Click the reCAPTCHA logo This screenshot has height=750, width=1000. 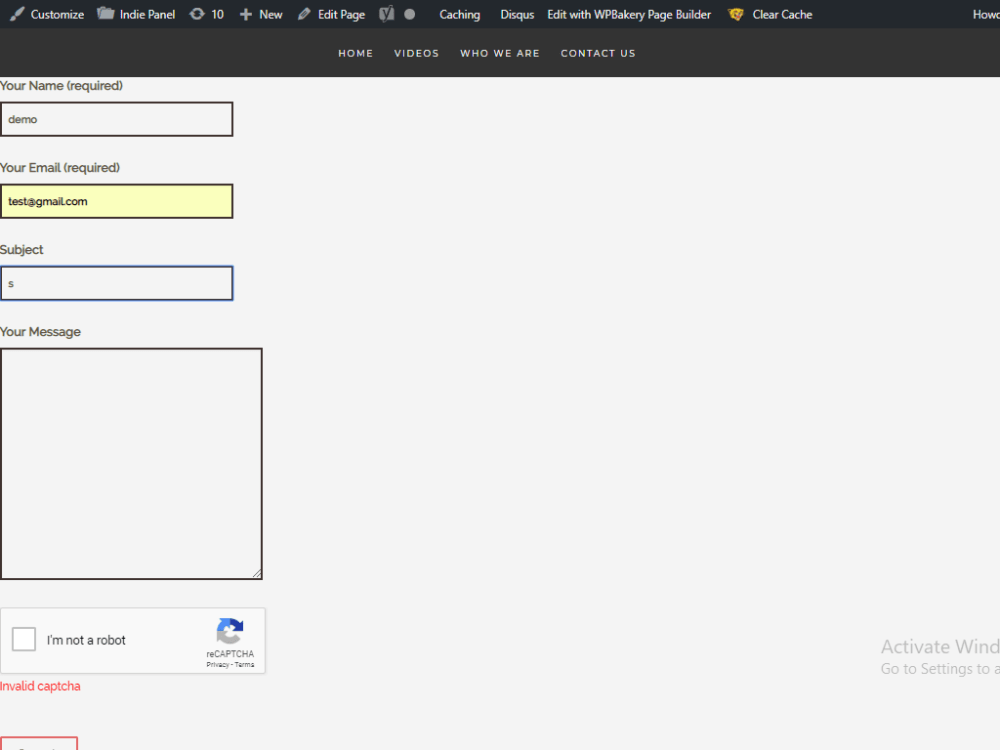click(230, 631)
